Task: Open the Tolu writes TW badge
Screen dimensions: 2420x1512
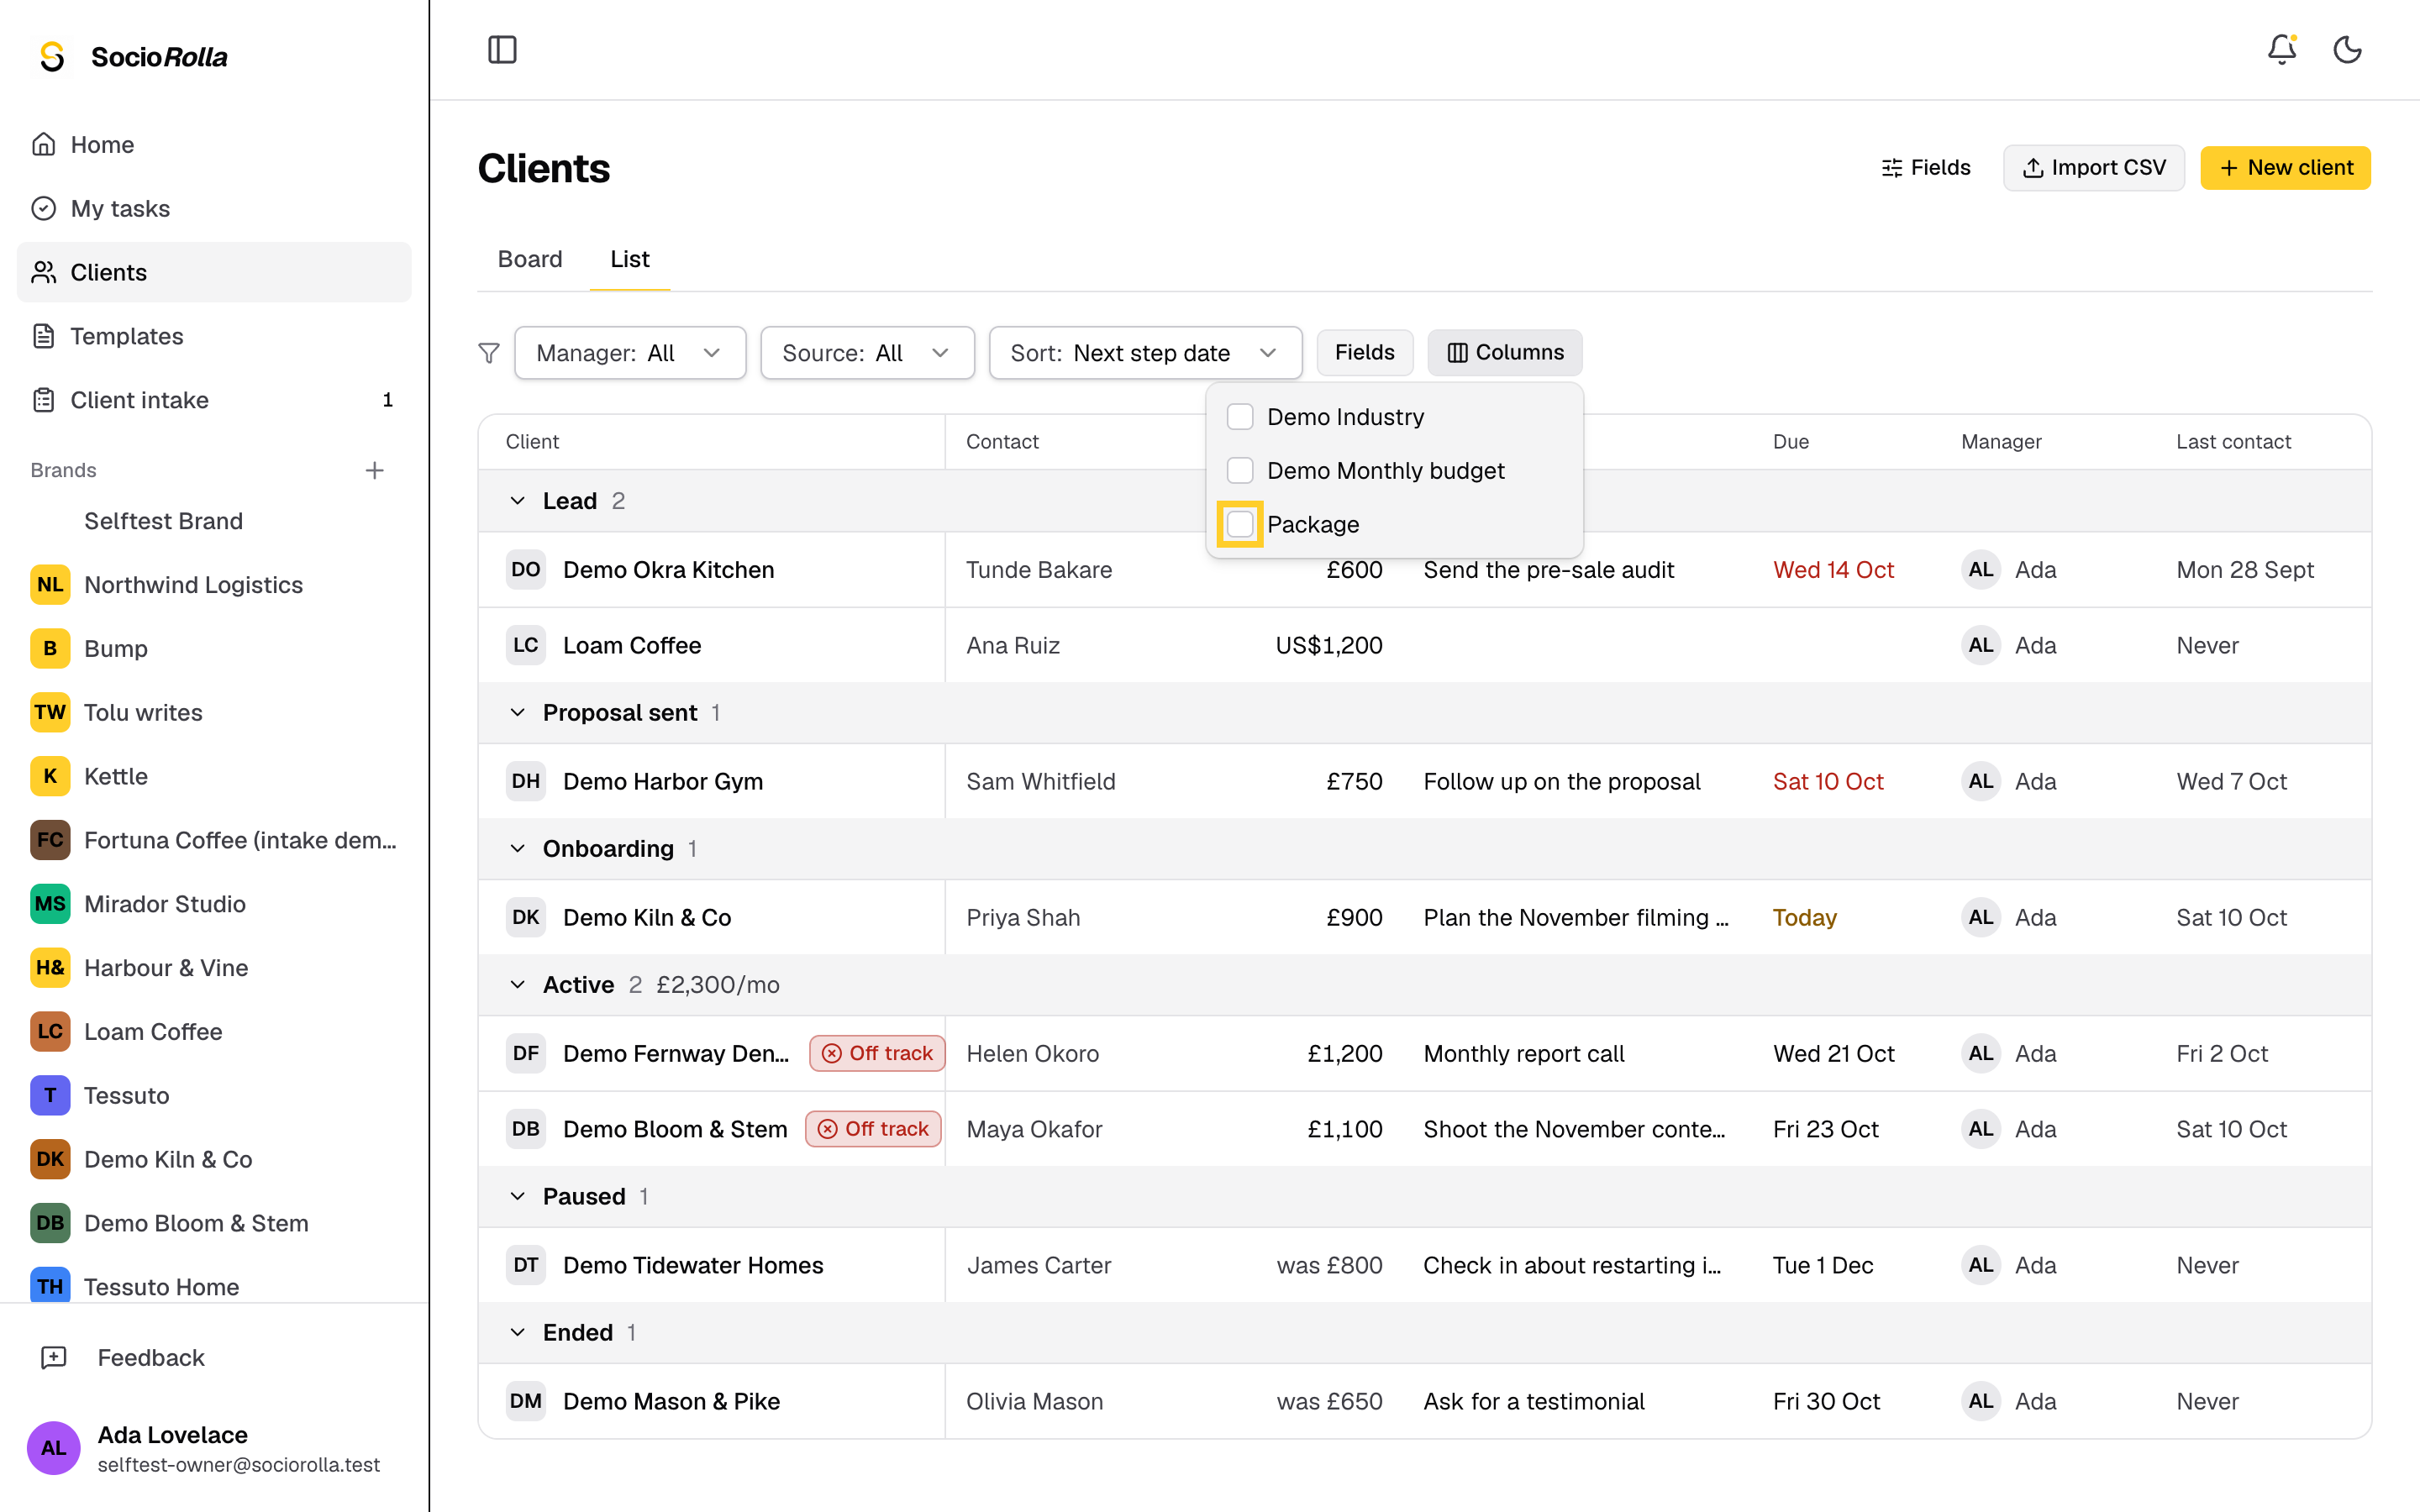Action: pyautogui.click(x=50, y=712)
